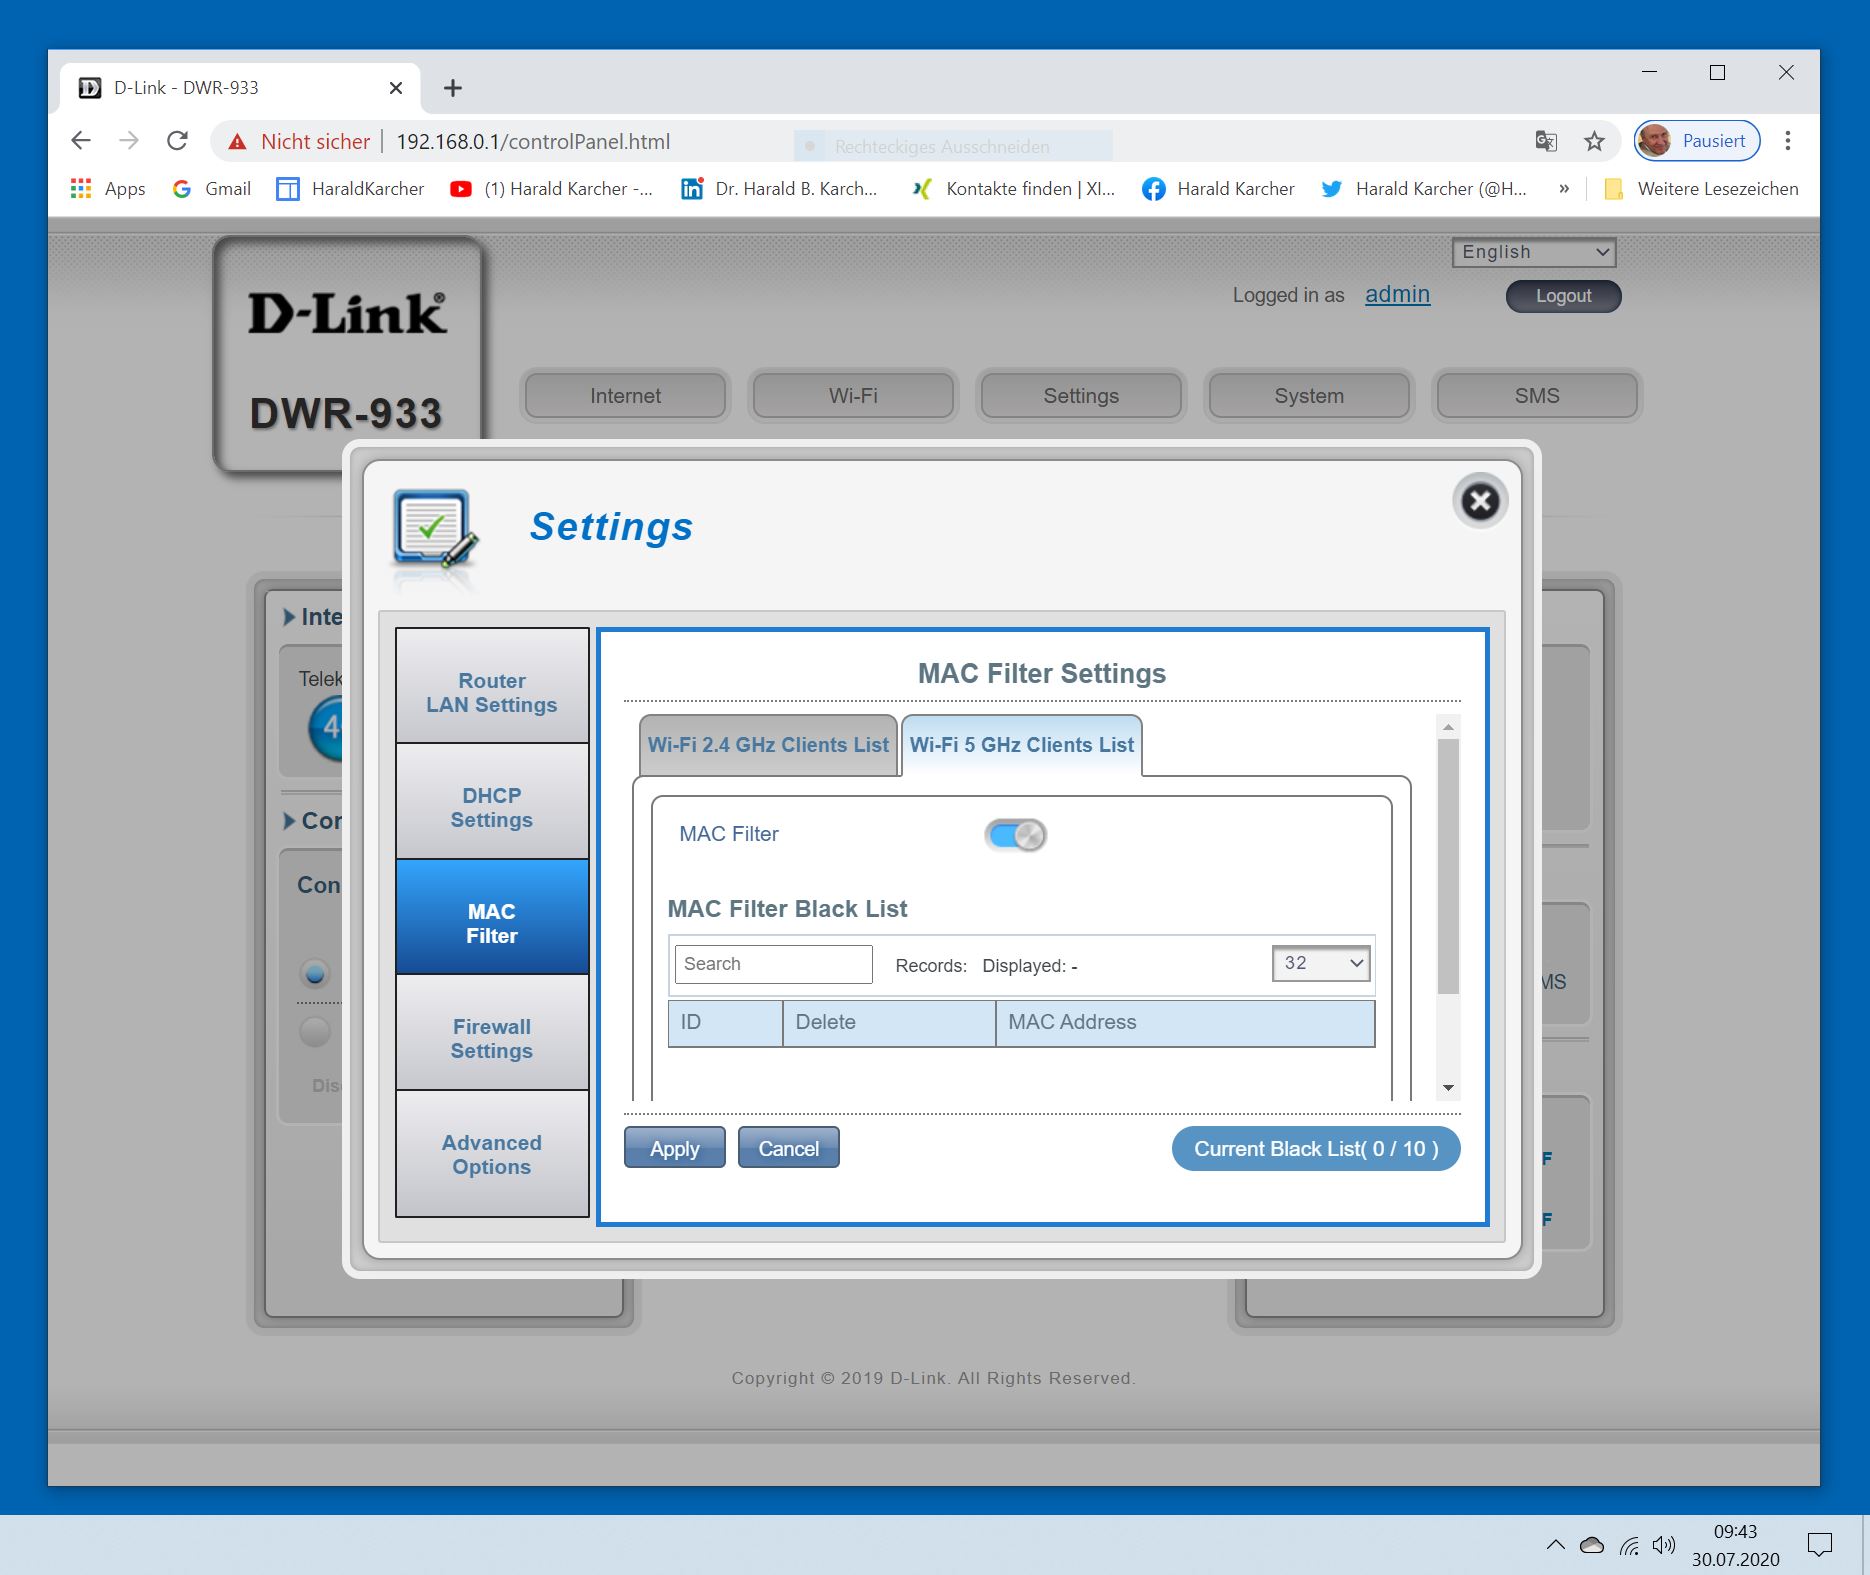The height and width of the screenshot is (1575, 1870).
Task: Open the Weitere Lesezeichen folder
Action: coord(1701,189)
